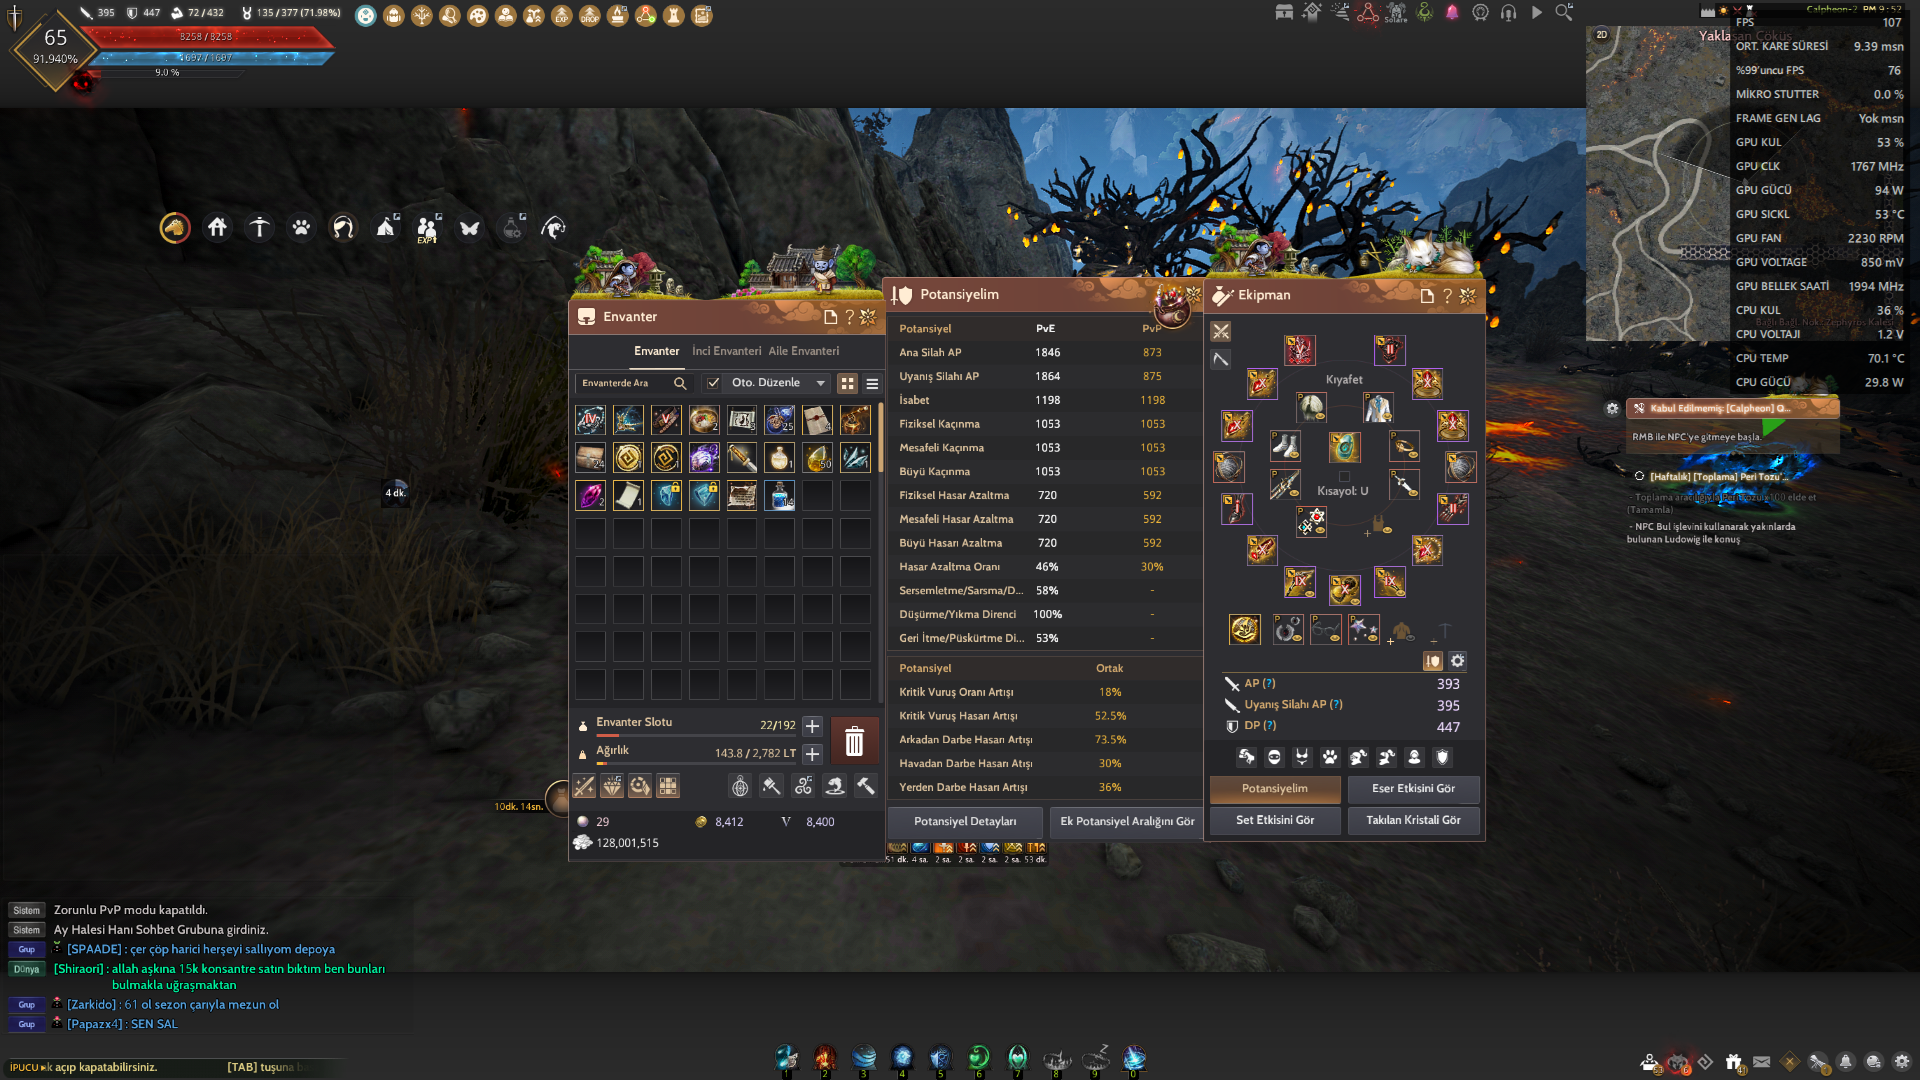Click the Haftalık Toplama Peri Tozu quest
The height and width of the screenshot is (1080, 1920).
click(x=1718, y=477)
